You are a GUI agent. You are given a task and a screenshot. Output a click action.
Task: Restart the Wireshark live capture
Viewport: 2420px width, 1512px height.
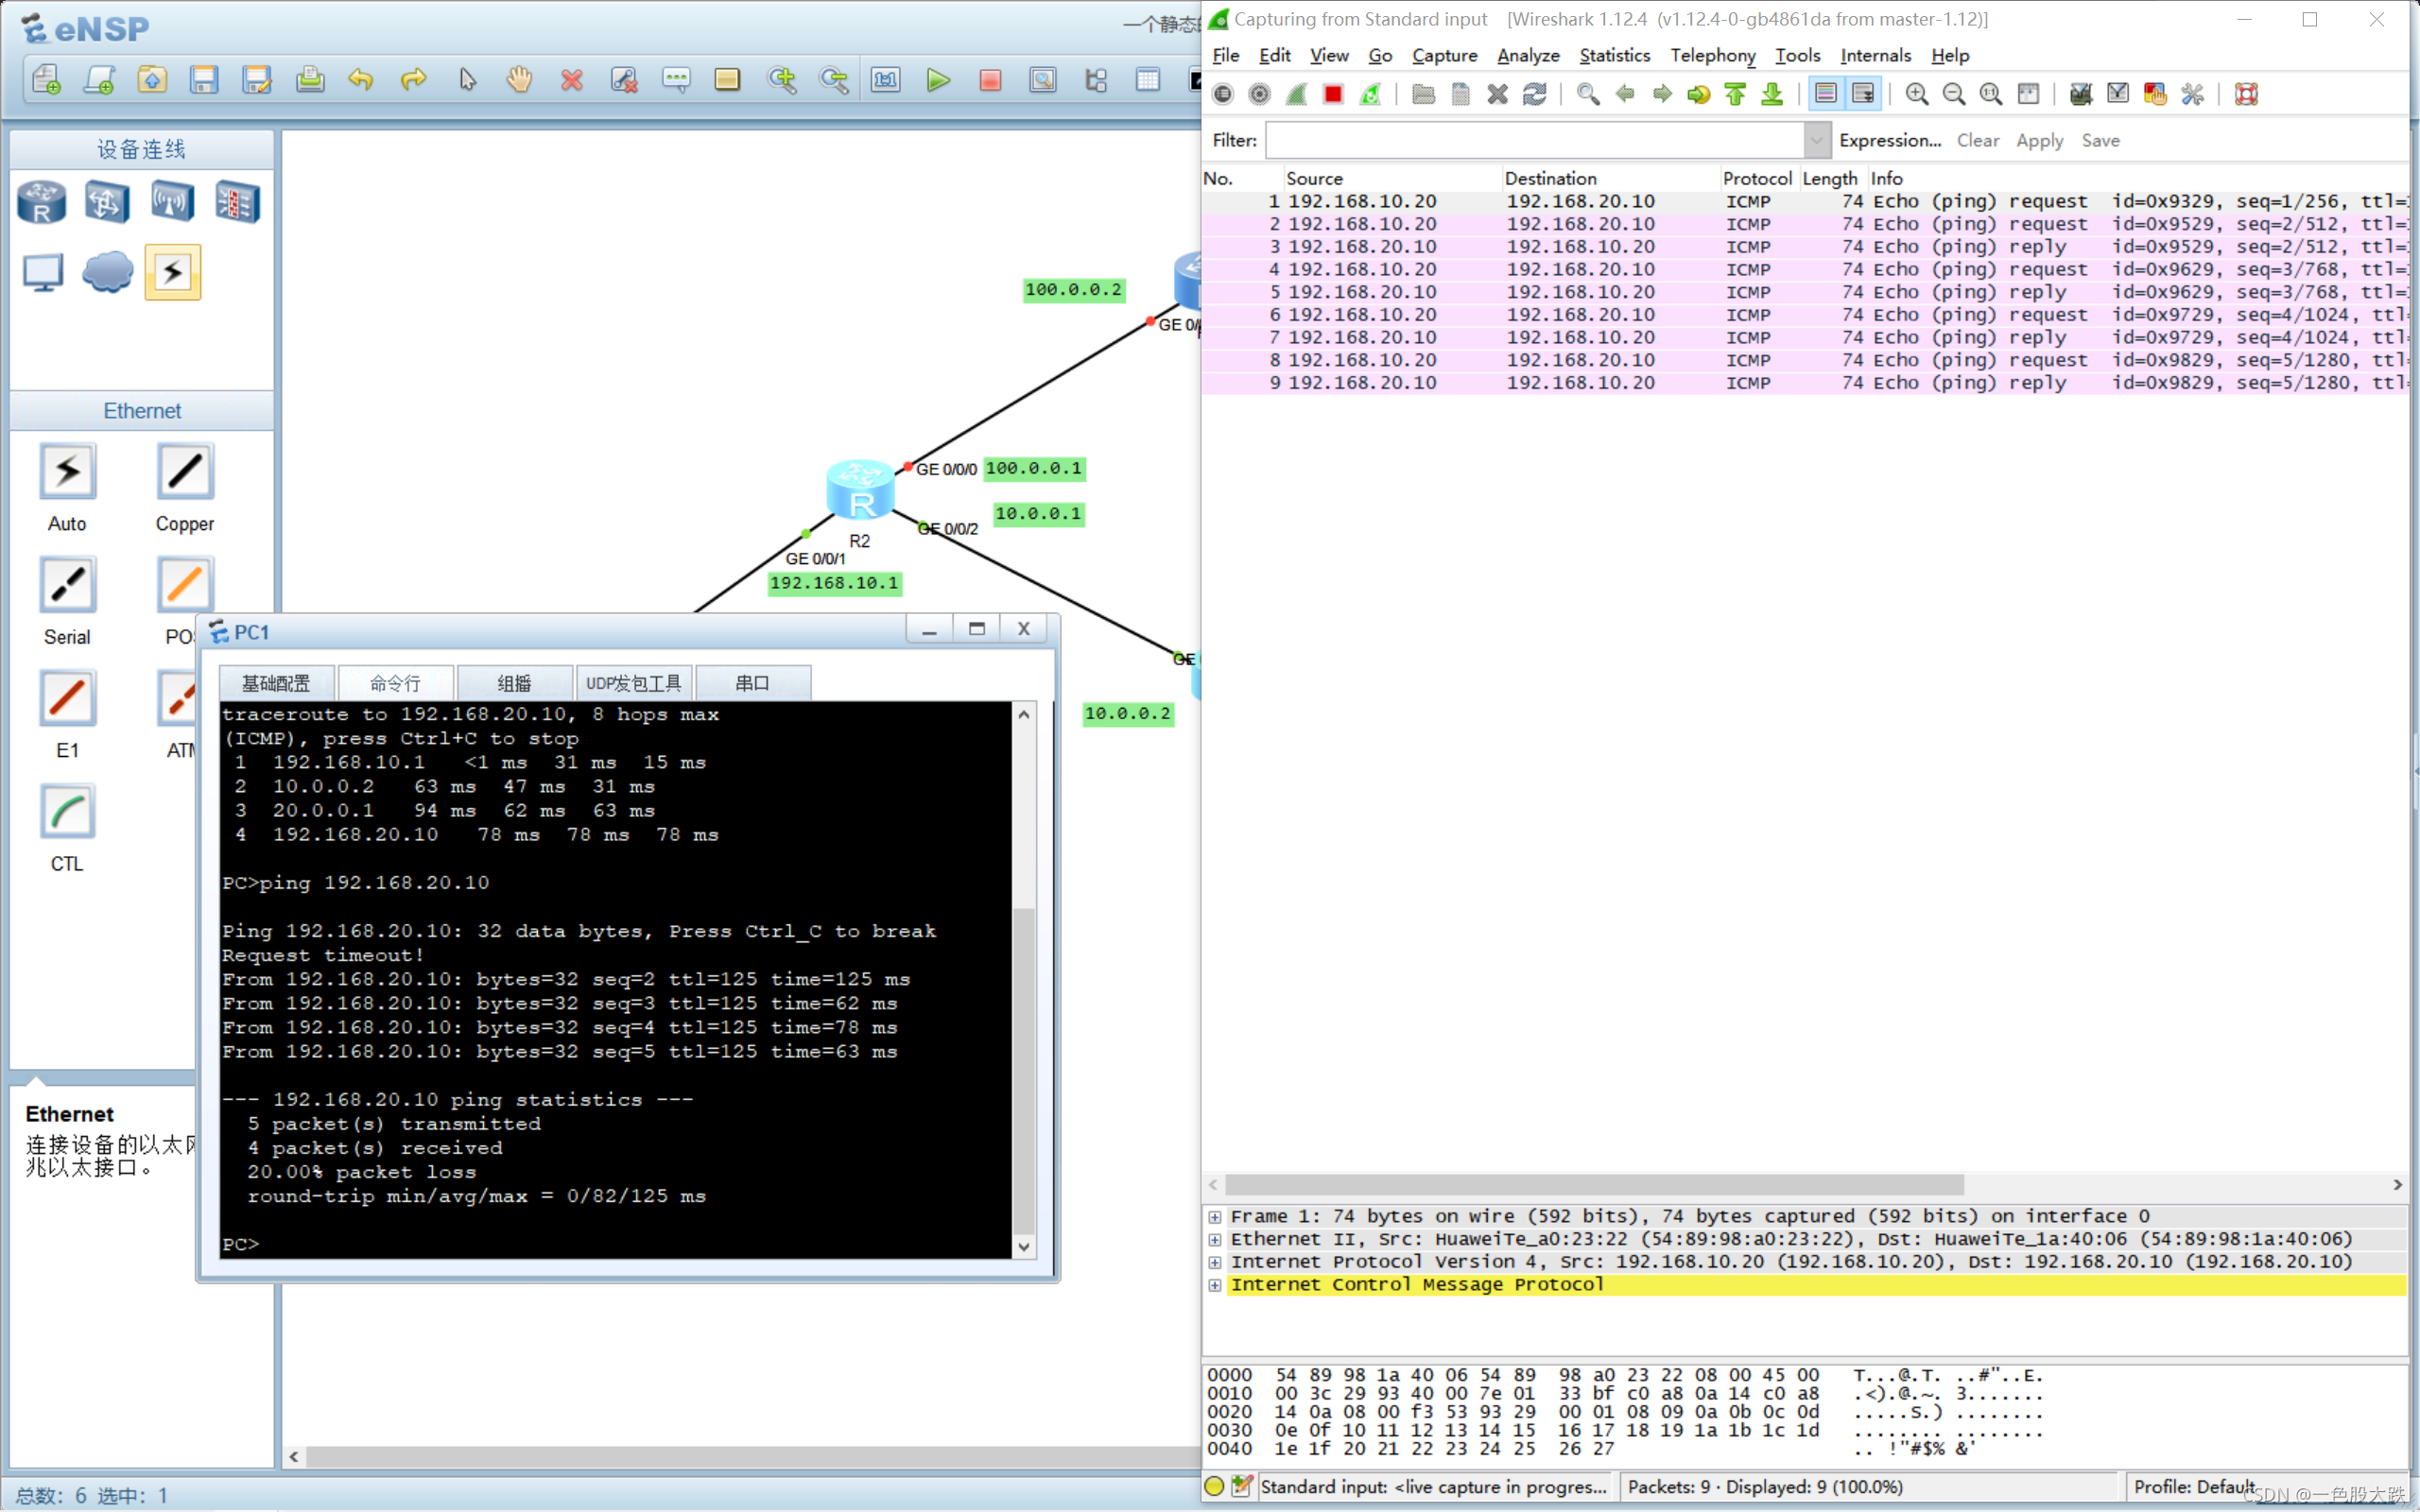1370,94
